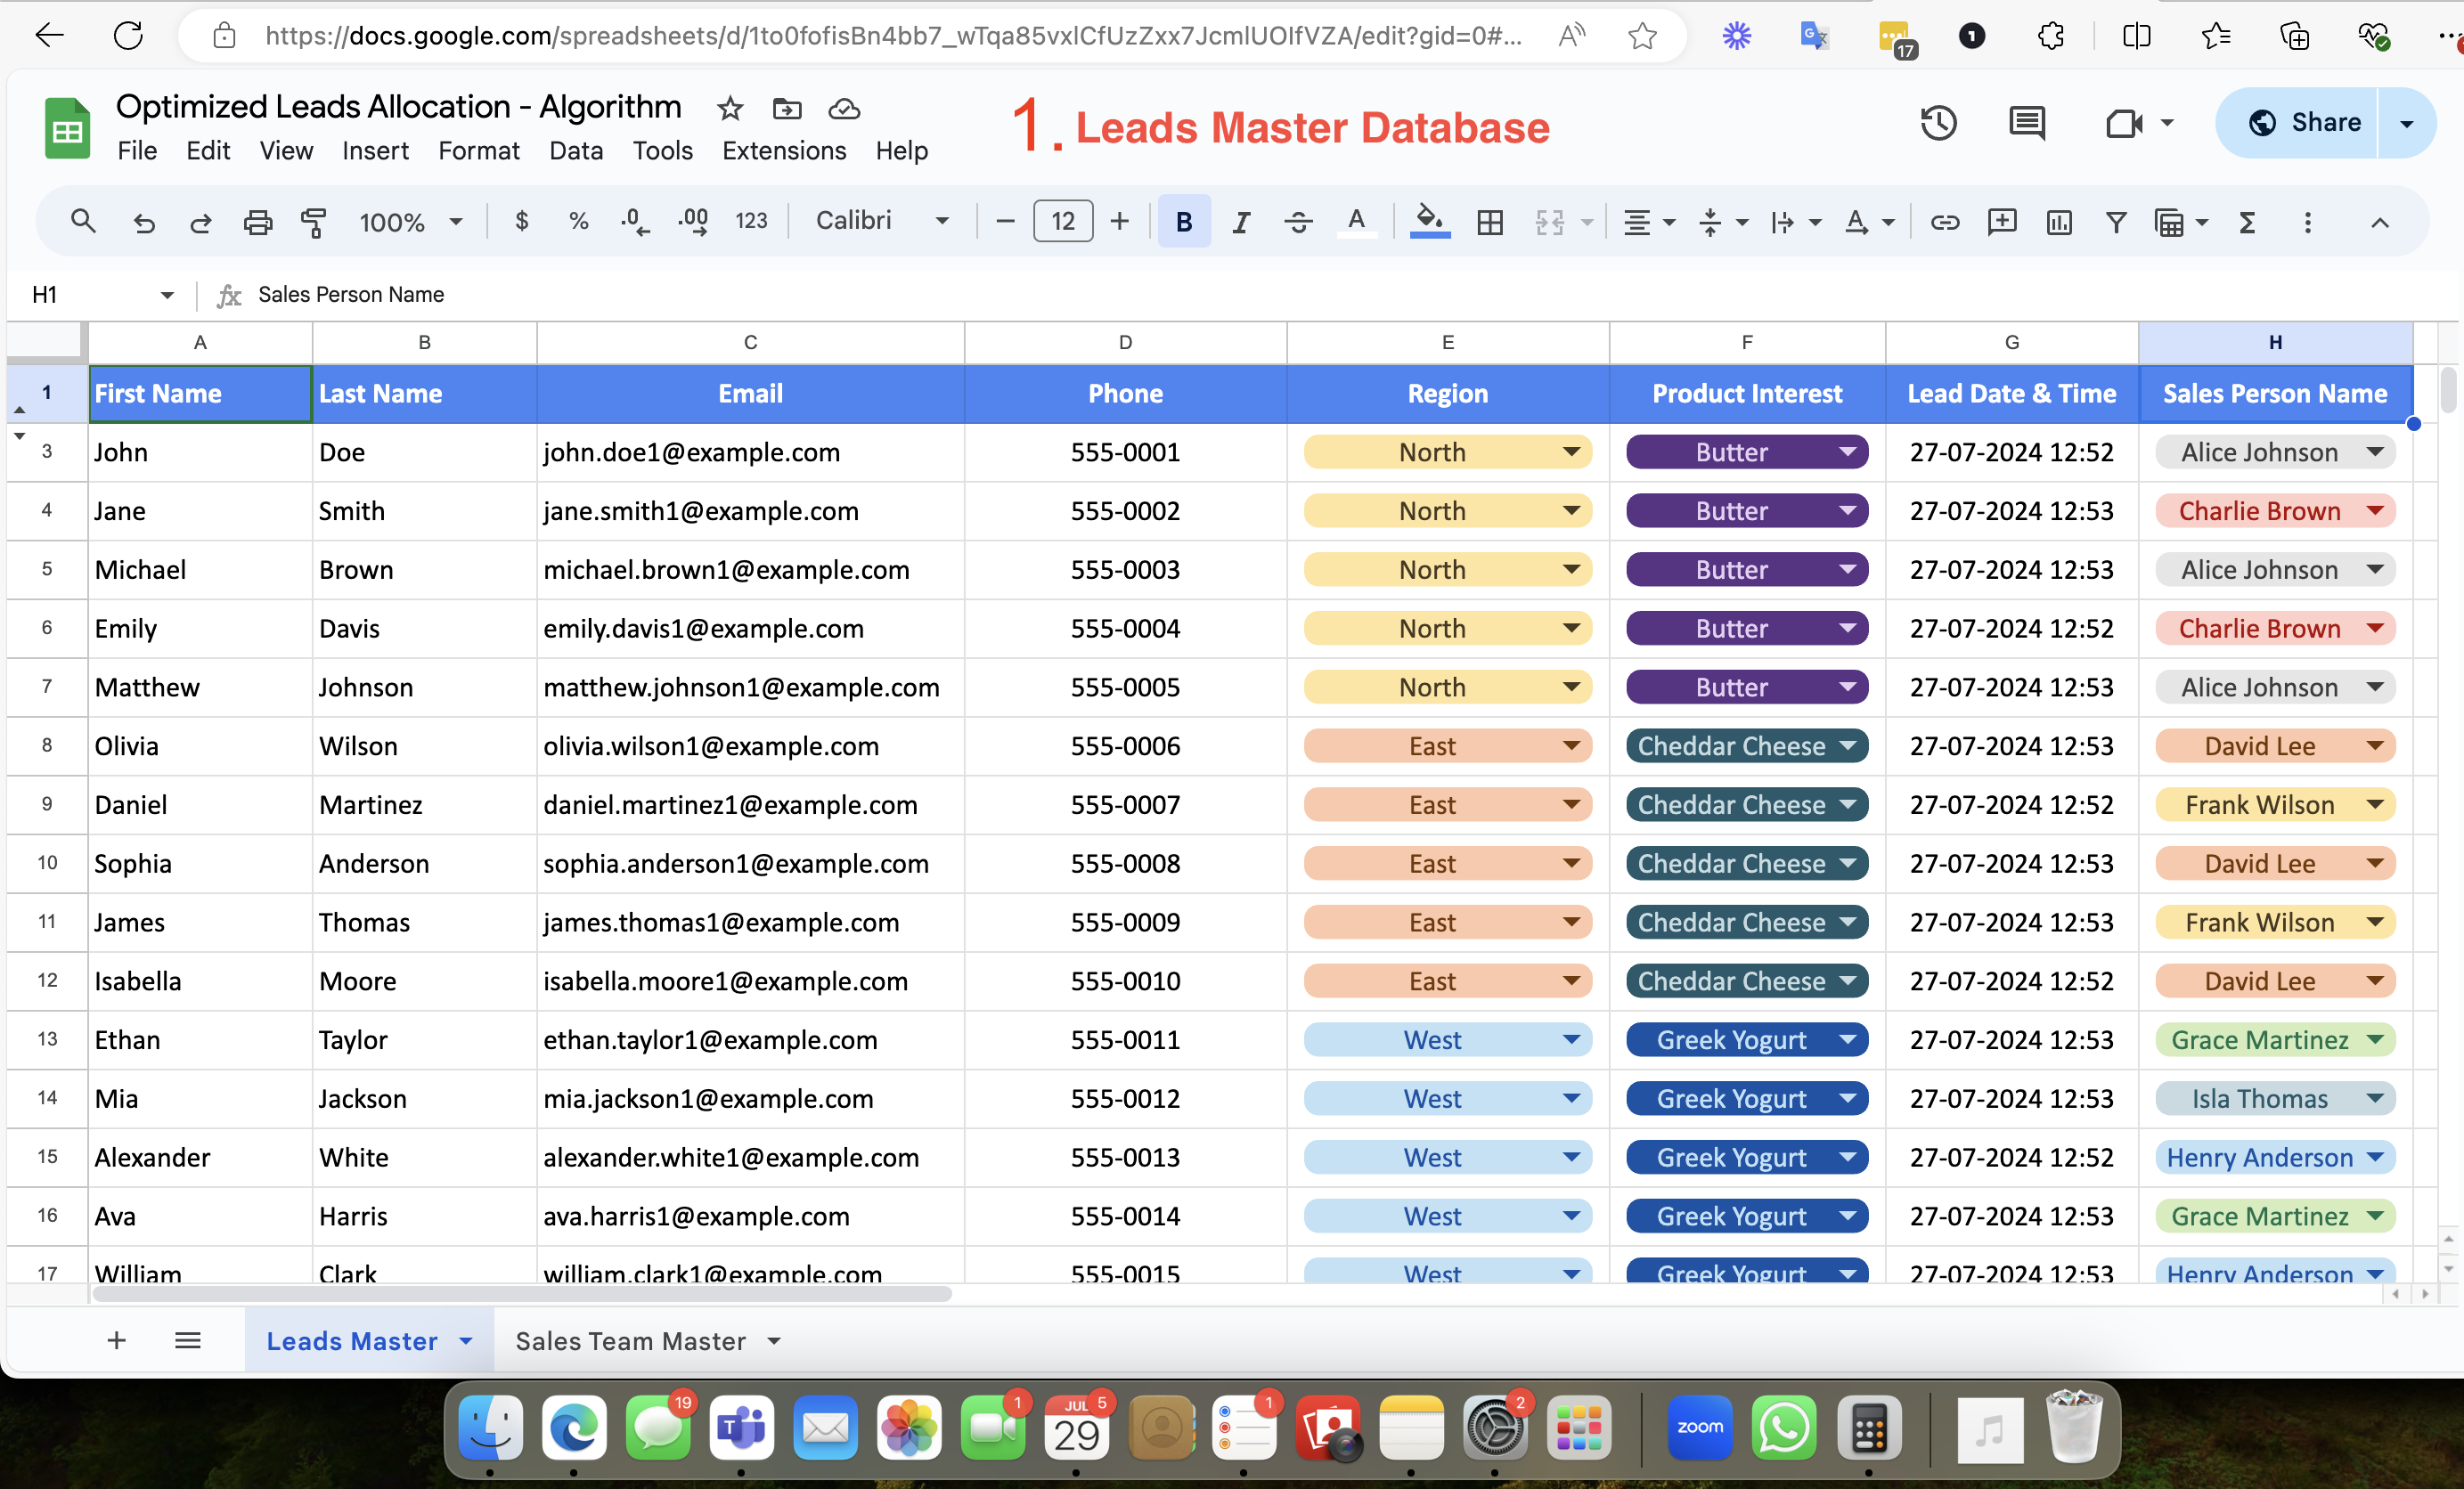The image size is (2464, 1489).
Task: Expand the Share options arrow
Action: pyautogui.click(x=2407, y=123)
